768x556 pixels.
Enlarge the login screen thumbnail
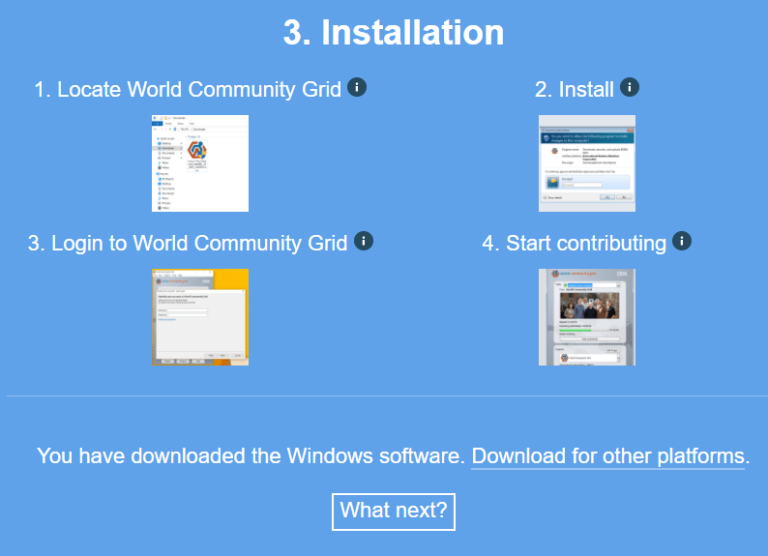coord(200,317)
